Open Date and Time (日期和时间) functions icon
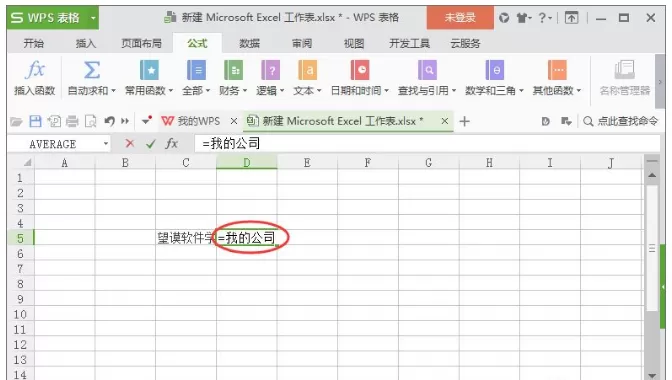Screen dimensions: 672x380 [360, 70]
